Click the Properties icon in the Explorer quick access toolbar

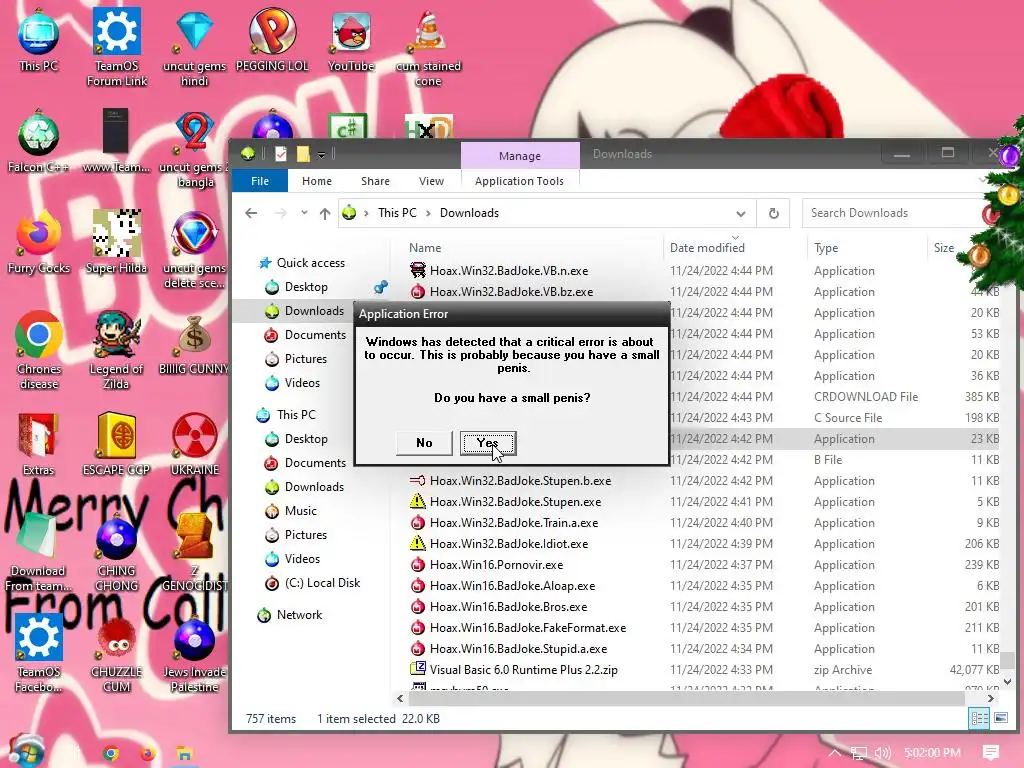tap(281, 154)
